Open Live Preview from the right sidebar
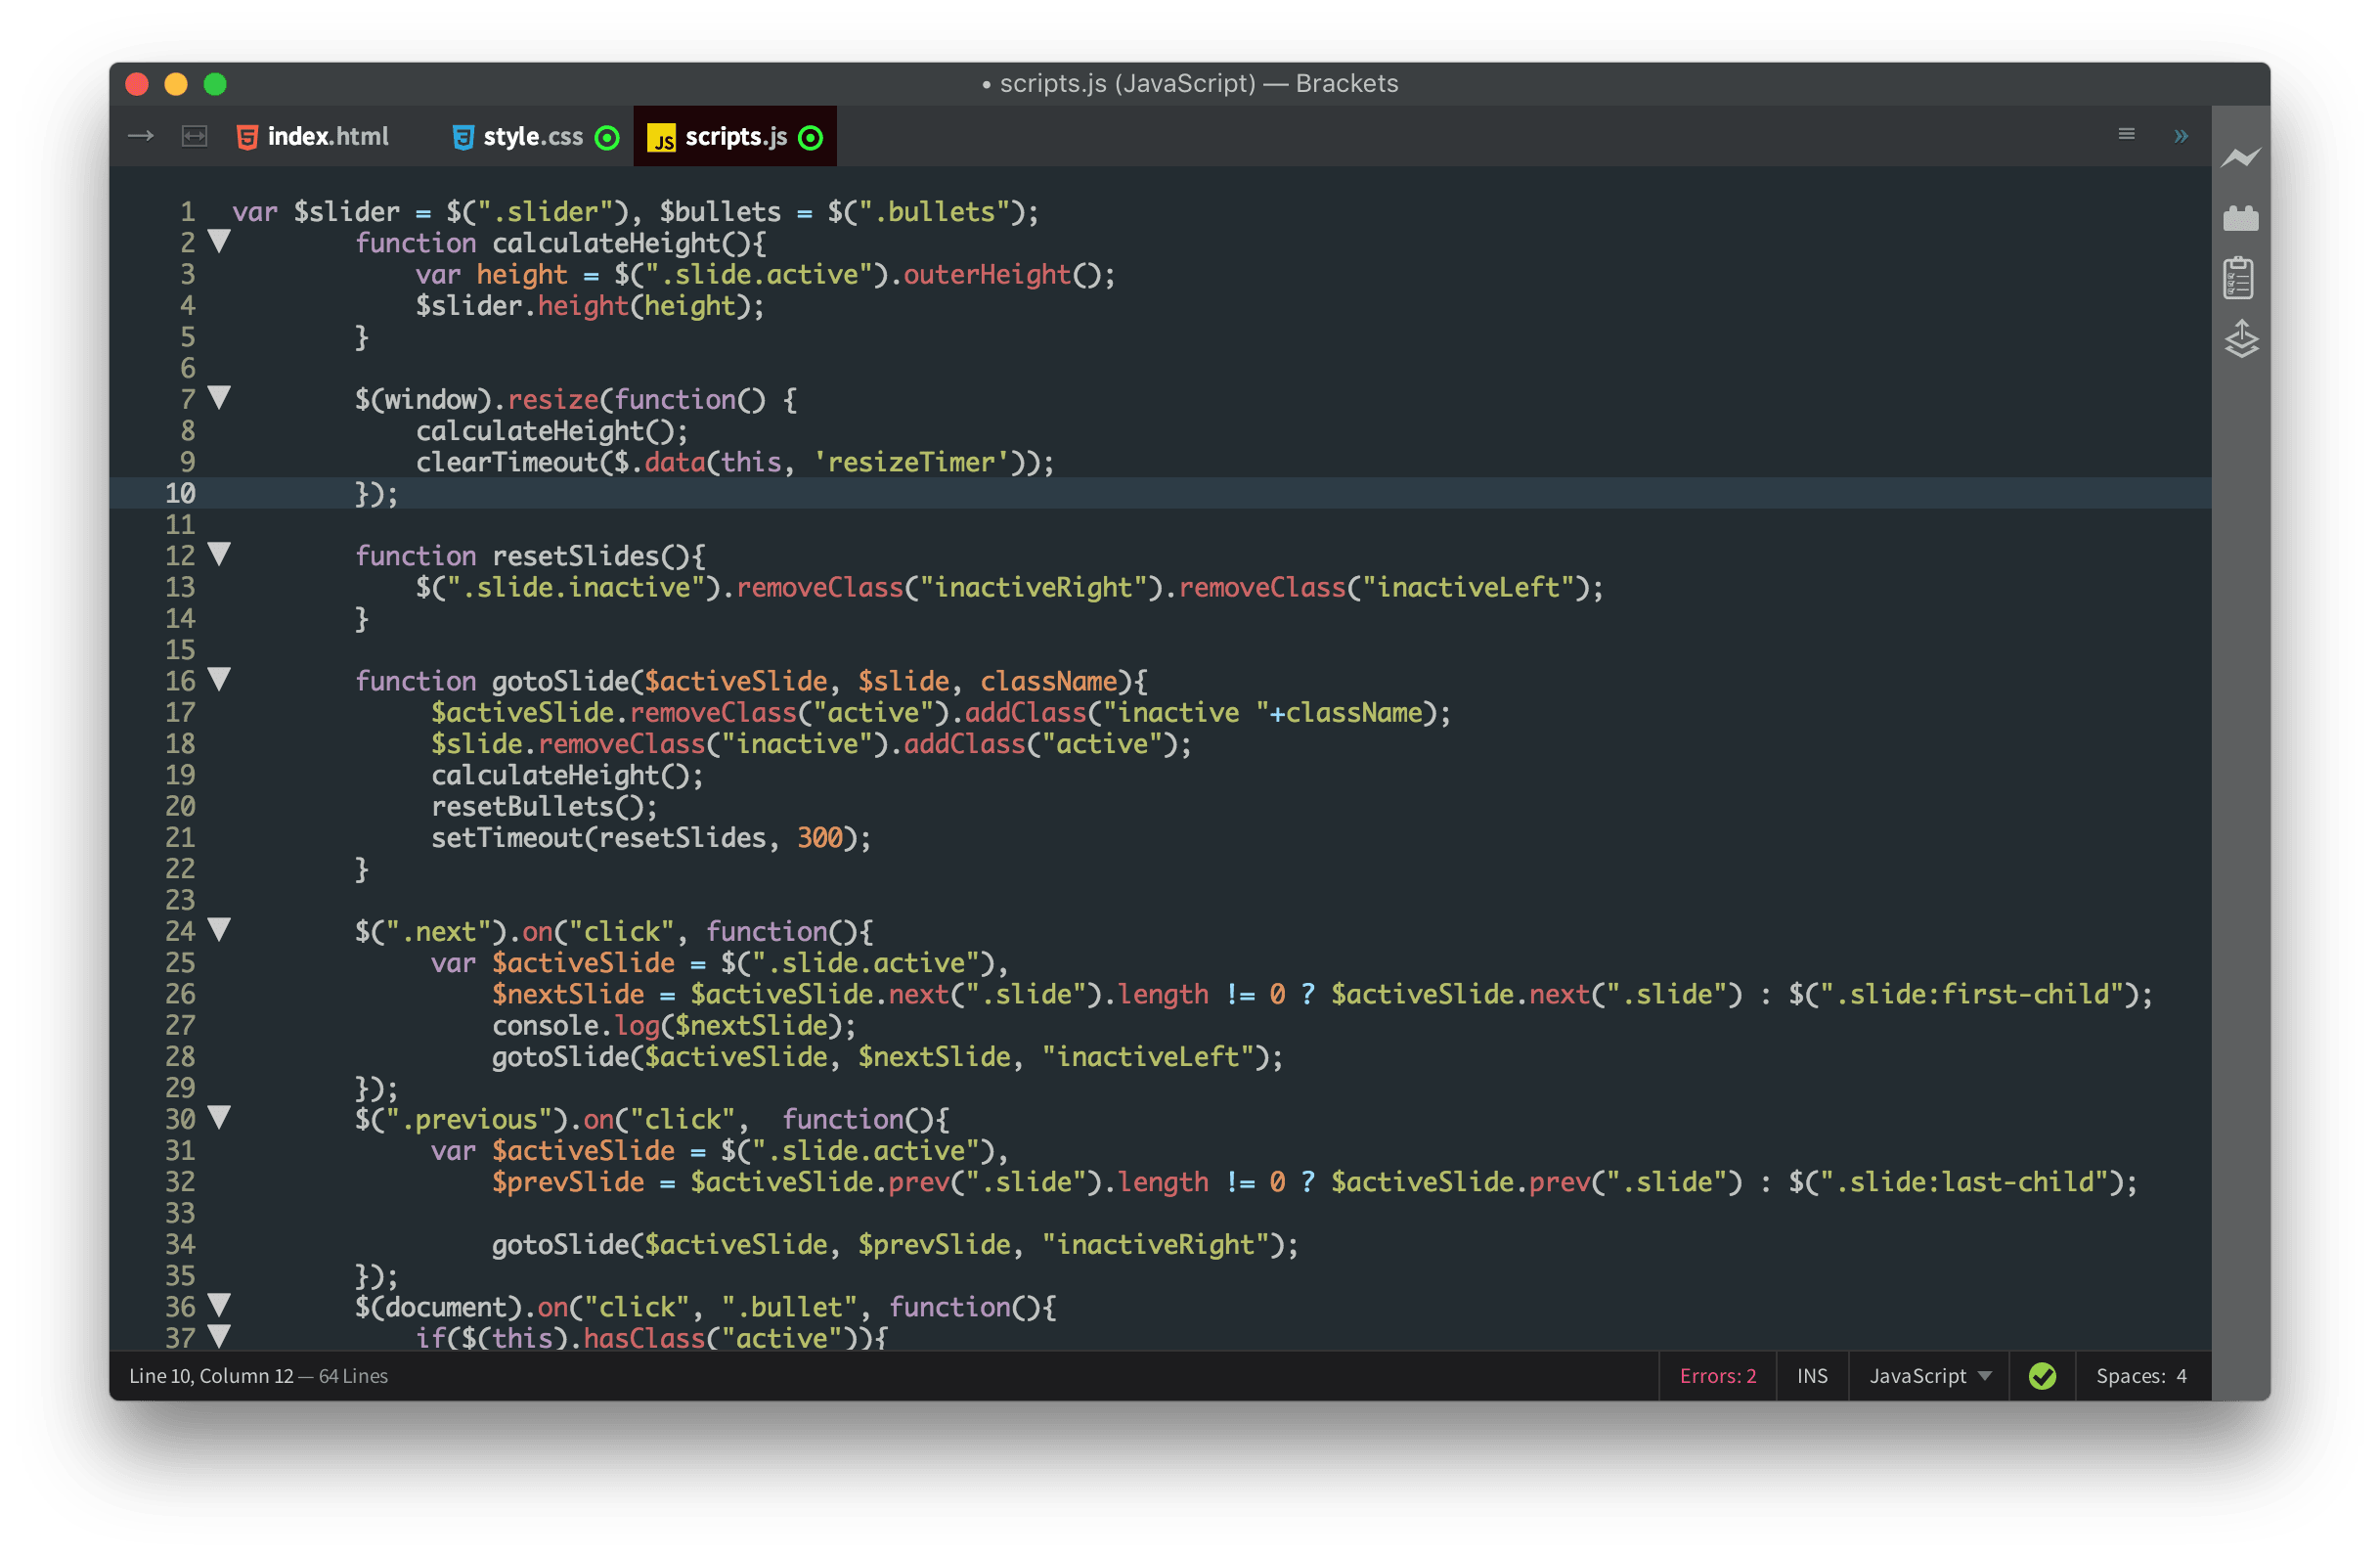 click(x=2241, y=157)
